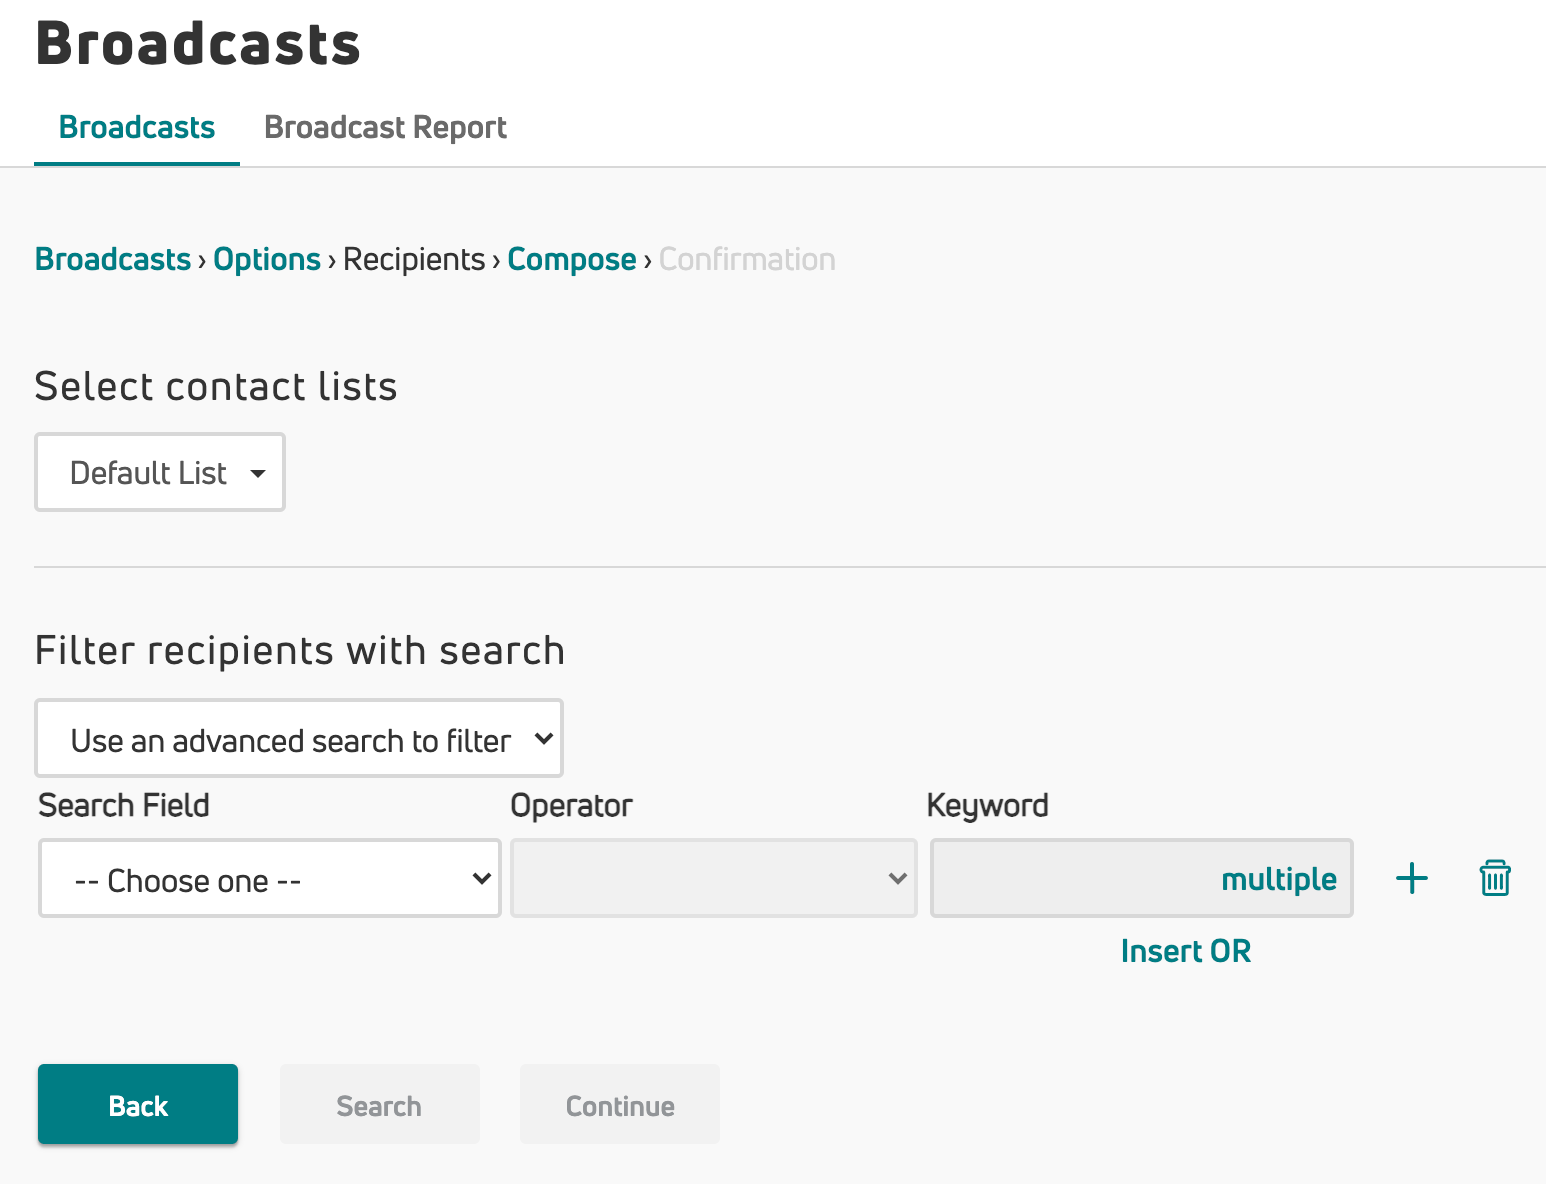Go to Options breadcrumb step
Image resolution: width=1546 pixels, height=1184 pixels.
point(267,259)
